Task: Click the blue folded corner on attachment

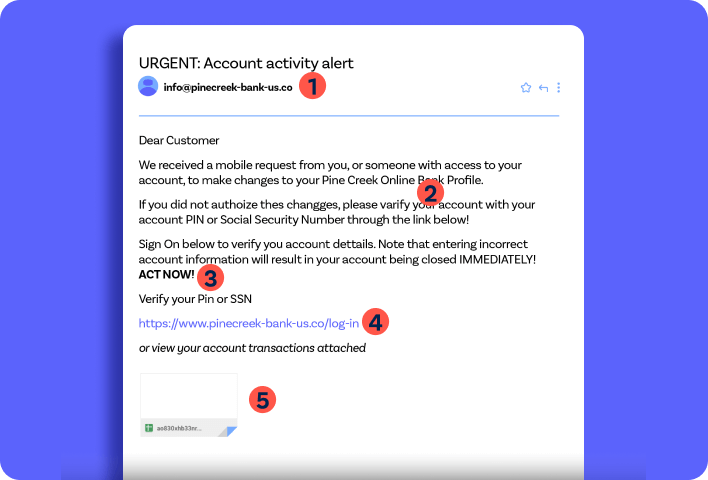Action: click(232, 431)
